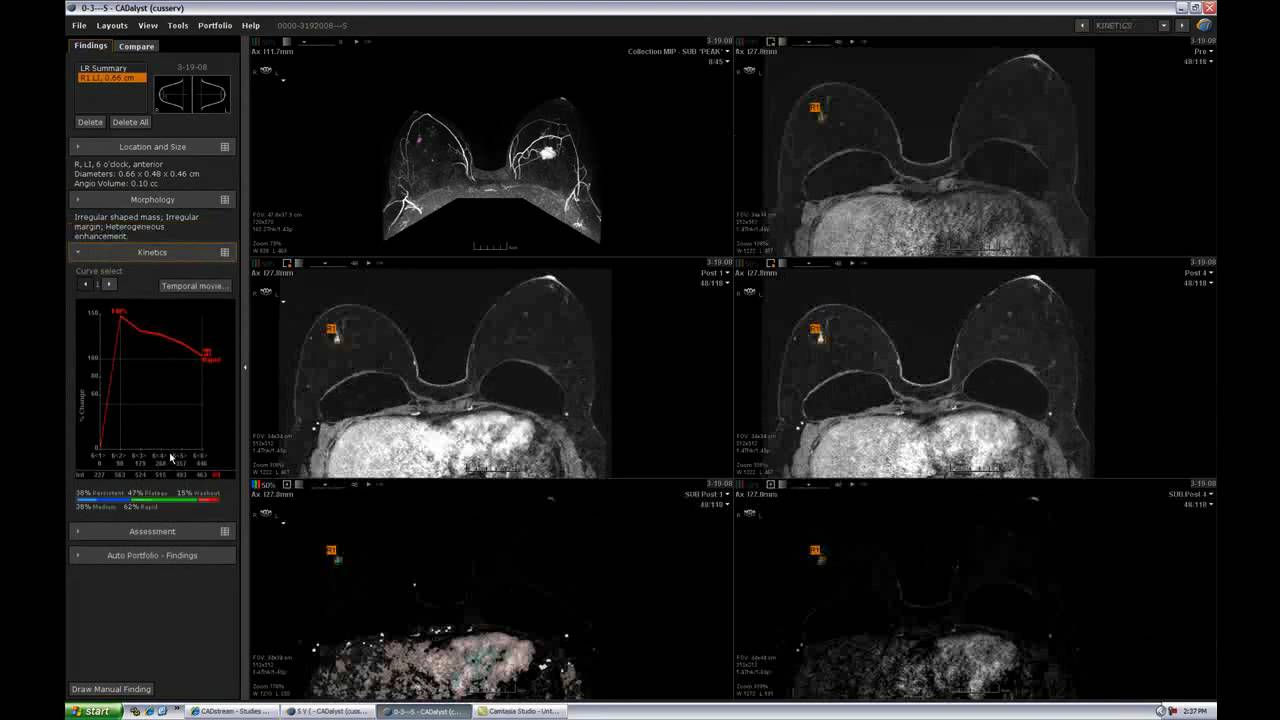
Task: Open the Tools menu
Action: (x=178, y=25)
